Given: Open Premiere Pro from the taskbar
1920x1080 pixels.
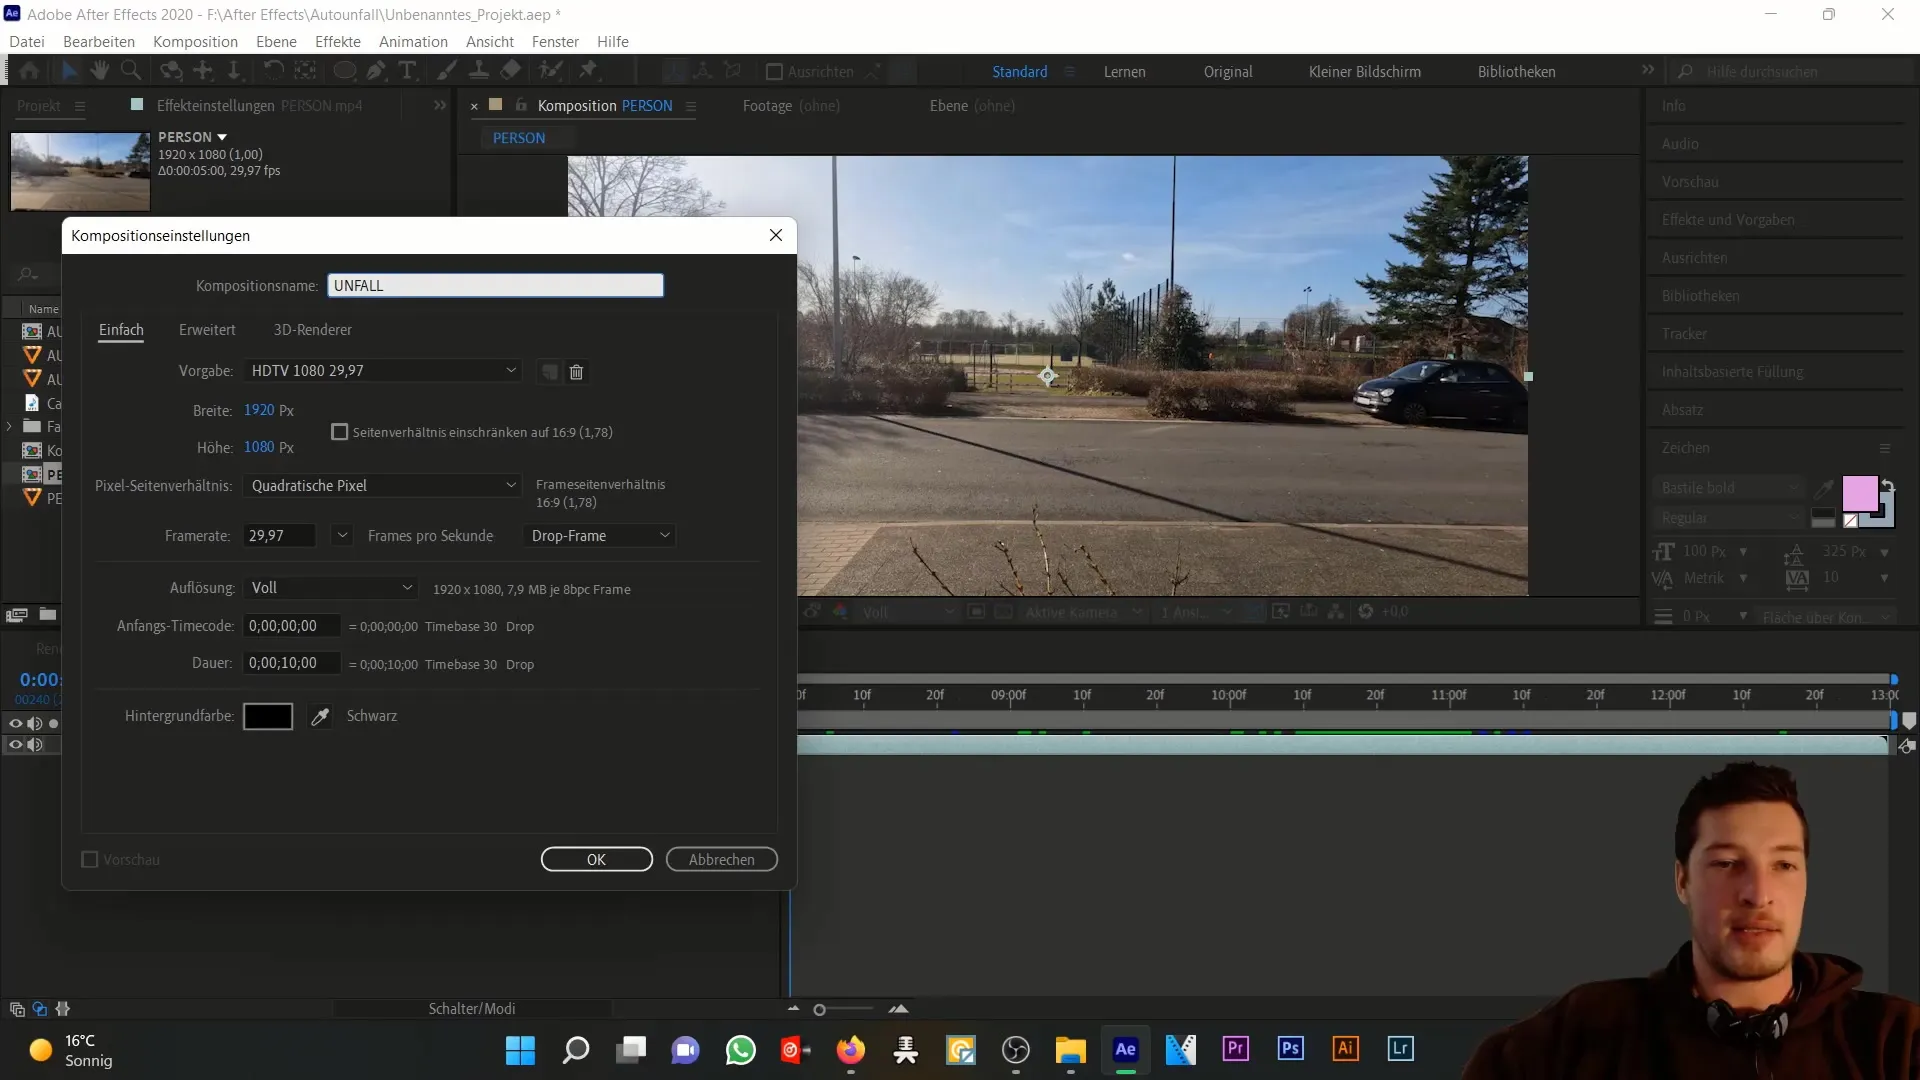Looking at the screenshot, I should coord(1235,1049).
